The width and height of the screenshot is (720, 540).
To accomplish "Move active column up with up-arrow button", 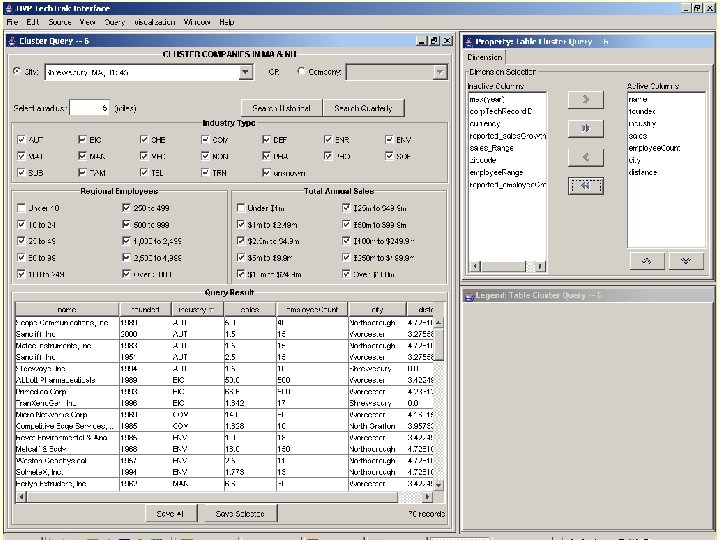I will [646, 260].
